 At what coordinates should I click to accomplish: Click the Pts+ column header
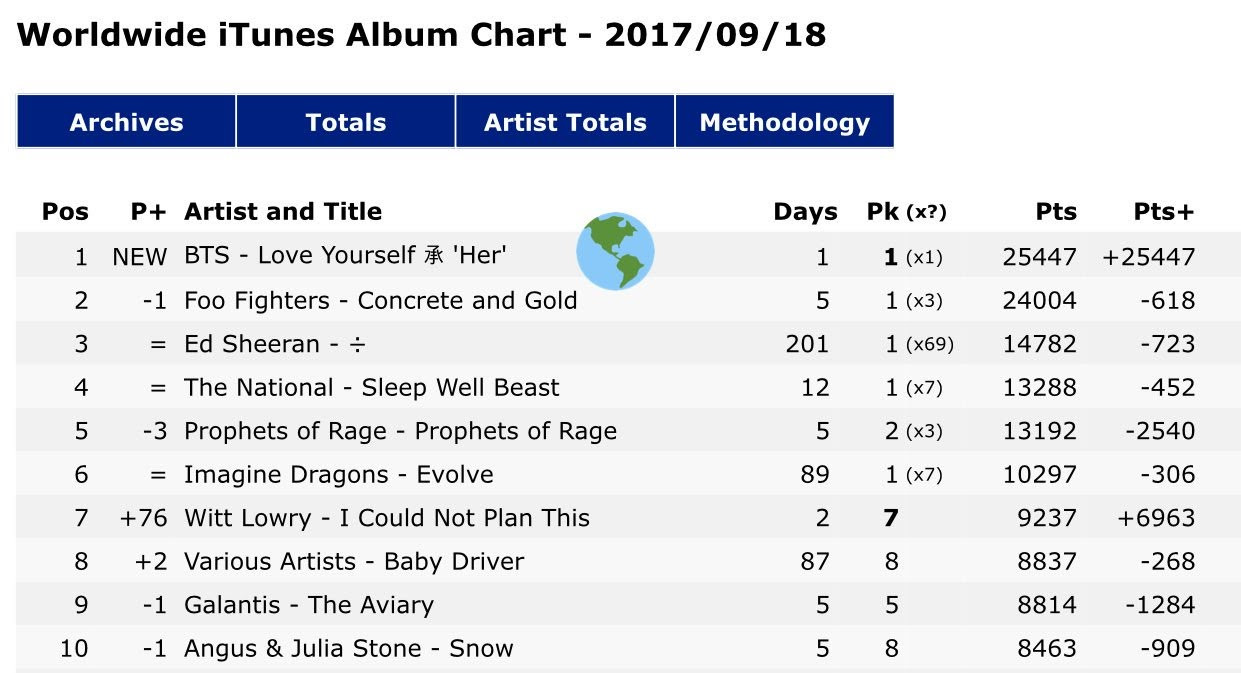[1163, 212]
